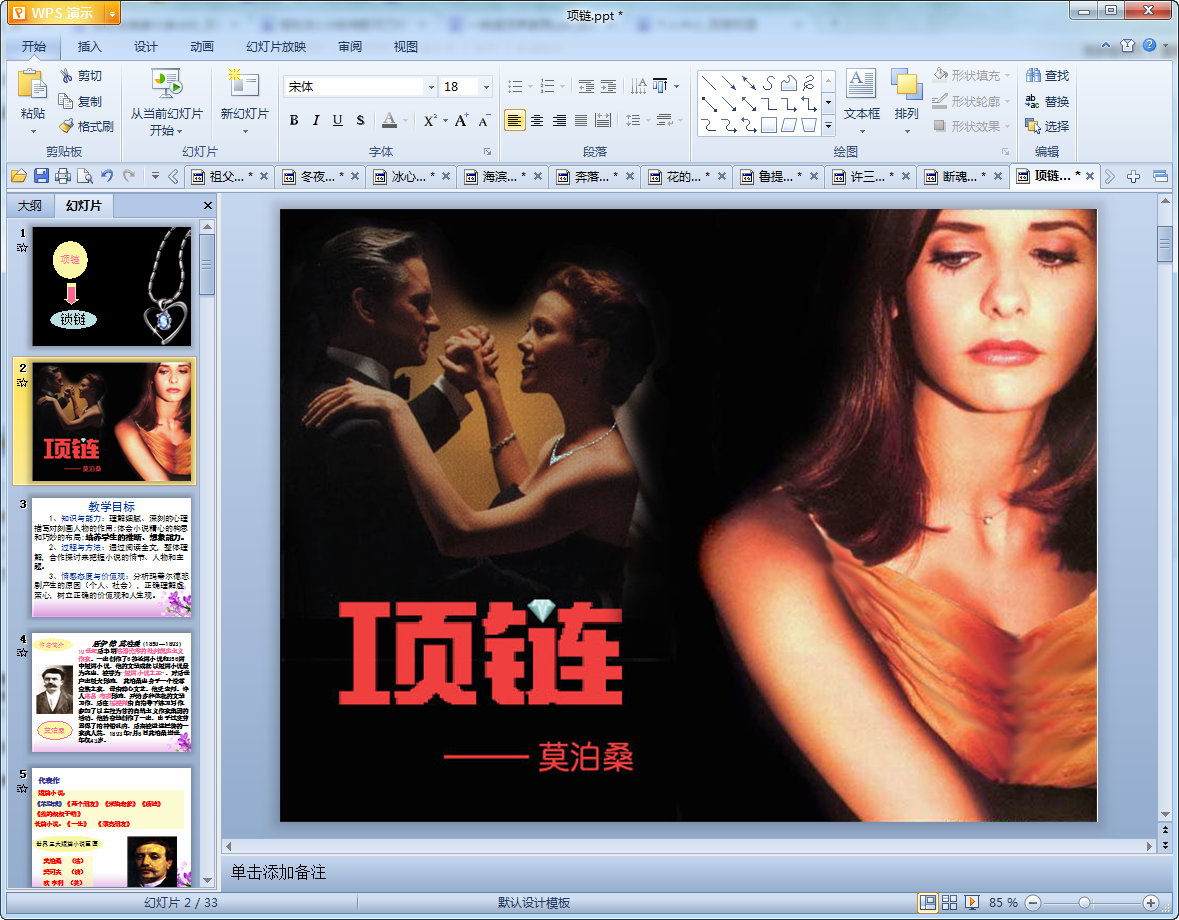This screenshot has width=1179, height=920.
Task: Decrease font size with A- icon
Action: (483, 120)
